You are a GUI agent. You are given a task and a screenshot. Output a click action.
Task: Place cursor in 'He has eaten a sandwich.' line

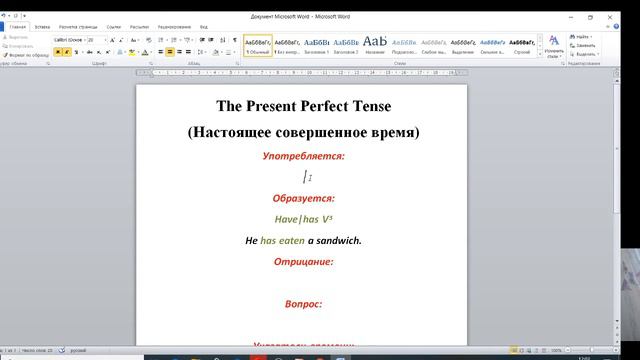(x=303, y=240)
